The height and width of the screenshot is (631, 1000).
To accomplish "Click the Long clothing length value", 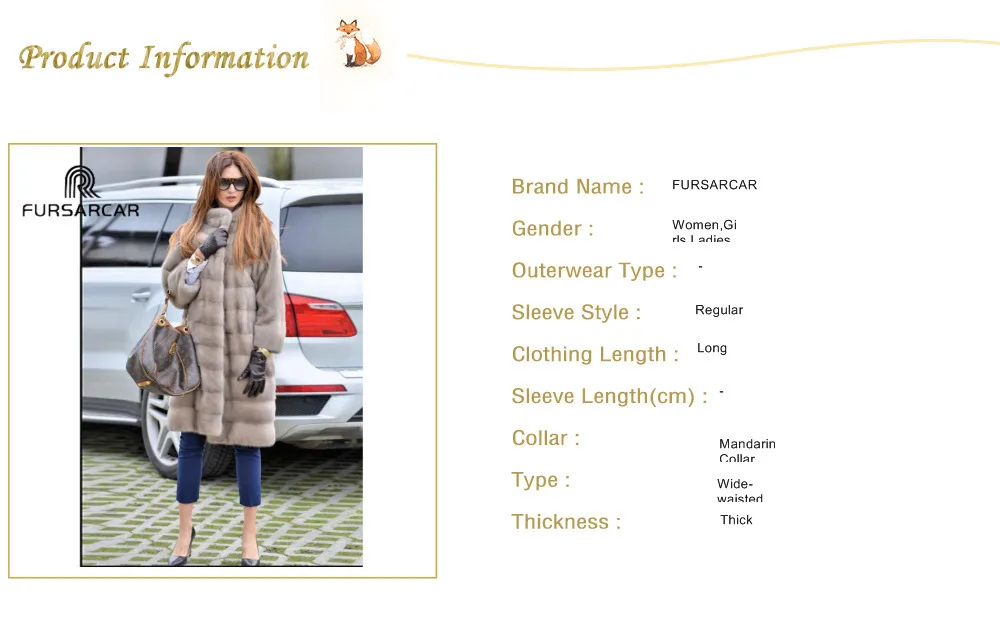I will [712, 348].
